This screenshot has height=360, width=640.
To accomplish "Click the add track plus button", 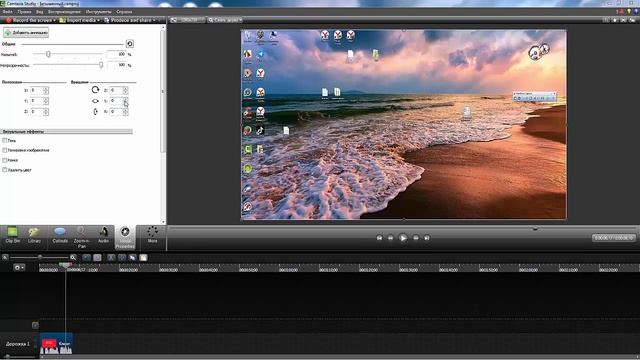I will (x=35, y=325).
